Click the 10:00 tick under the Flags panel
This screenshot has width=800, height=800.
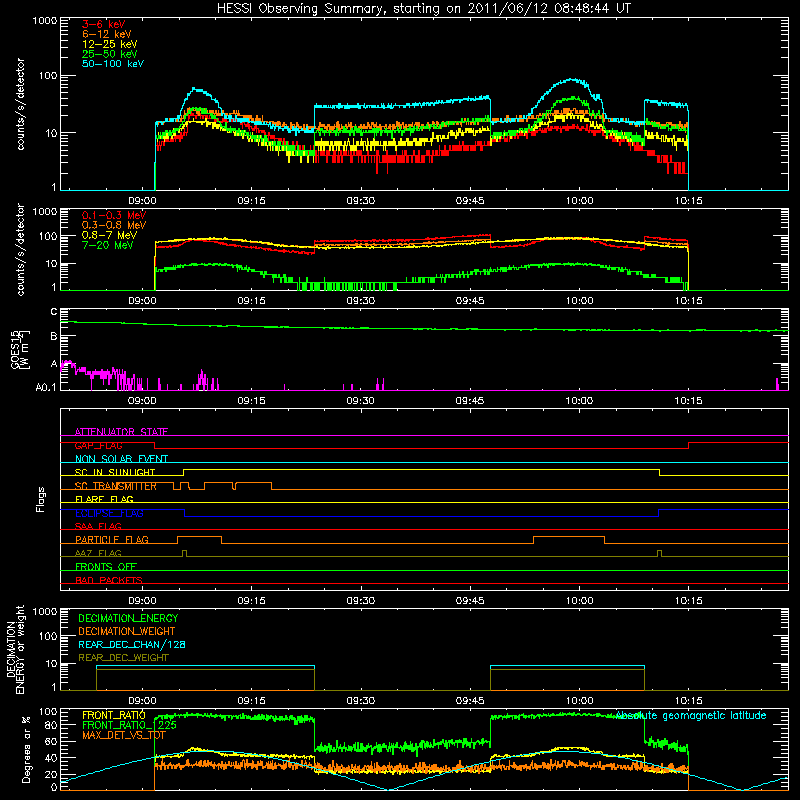(x=579, y=601)
